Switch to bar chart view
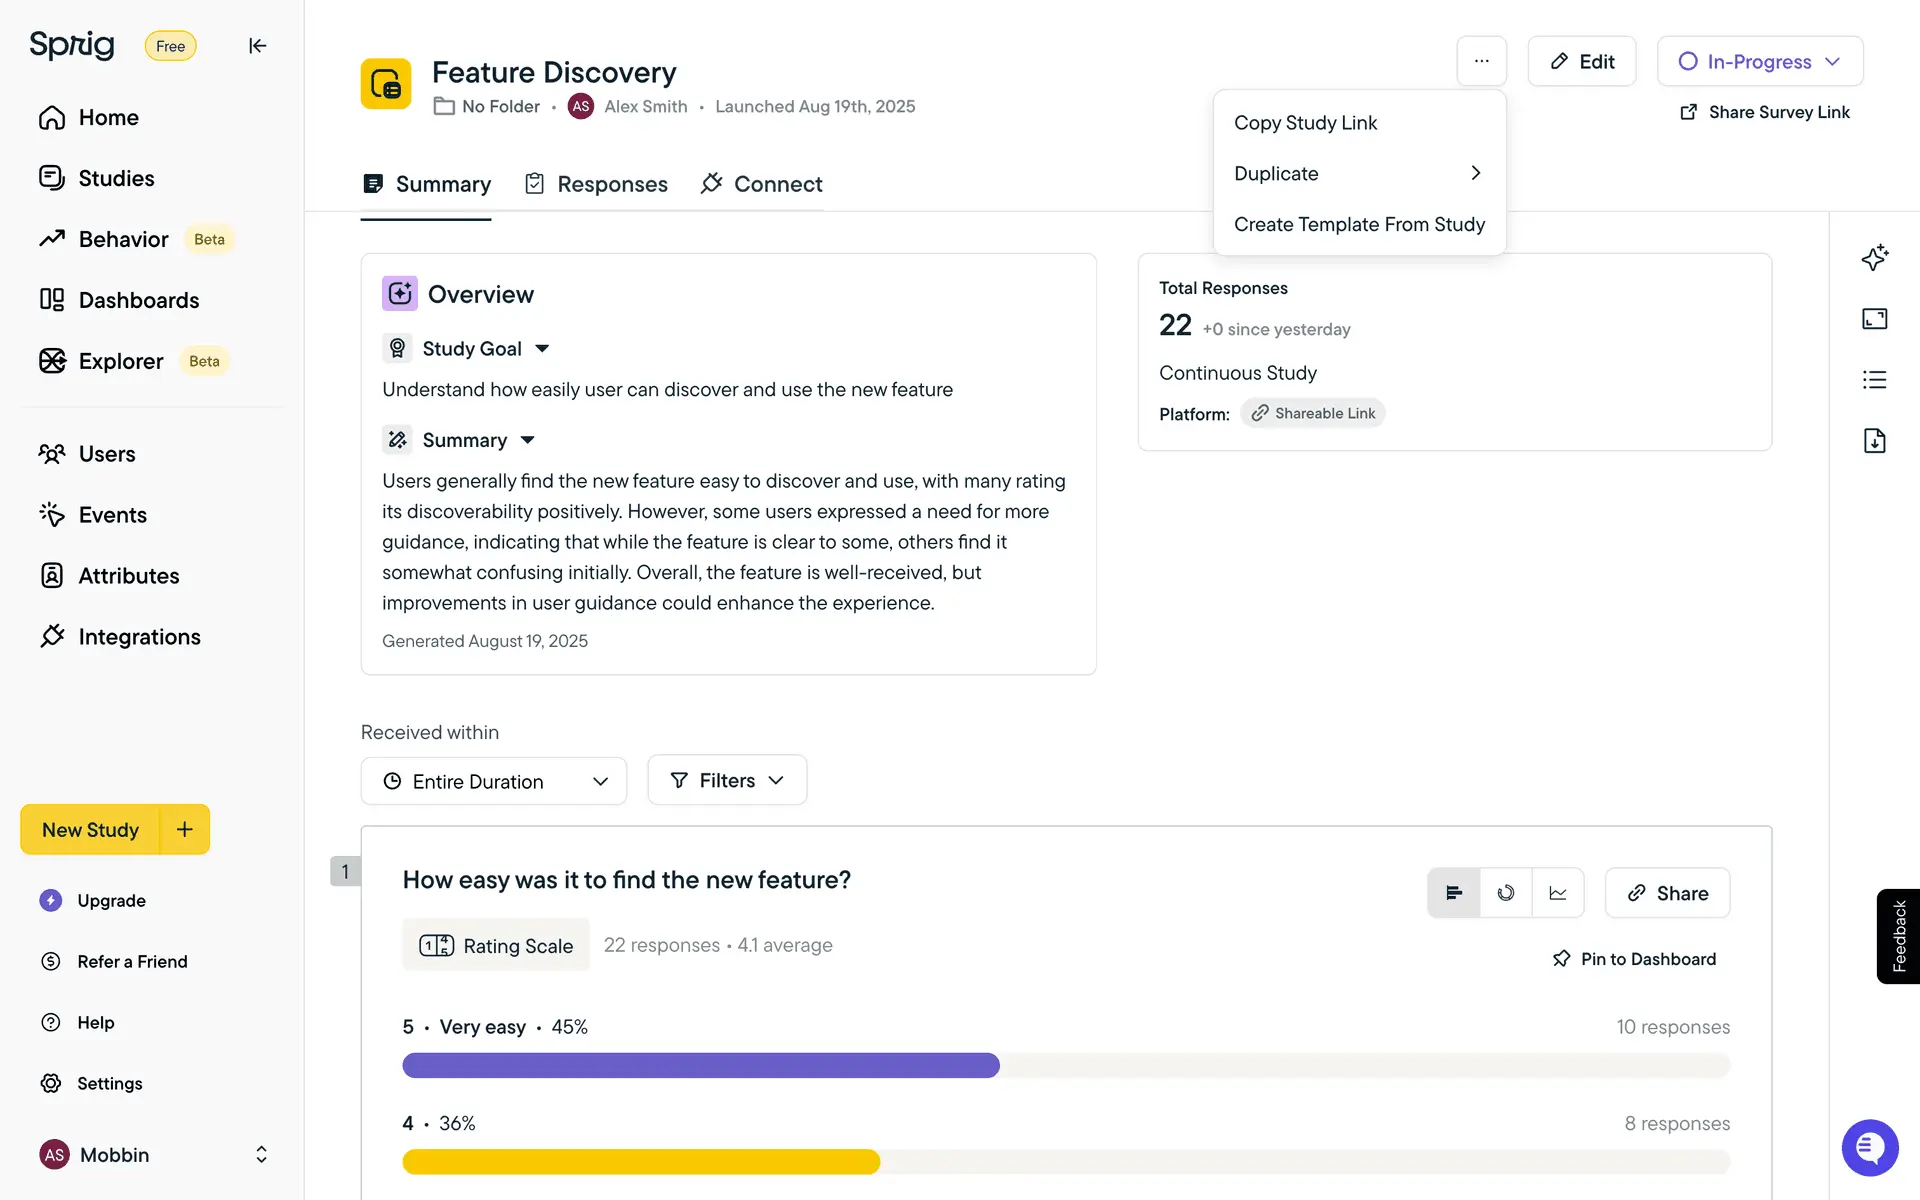 (x=1454, y=893)
